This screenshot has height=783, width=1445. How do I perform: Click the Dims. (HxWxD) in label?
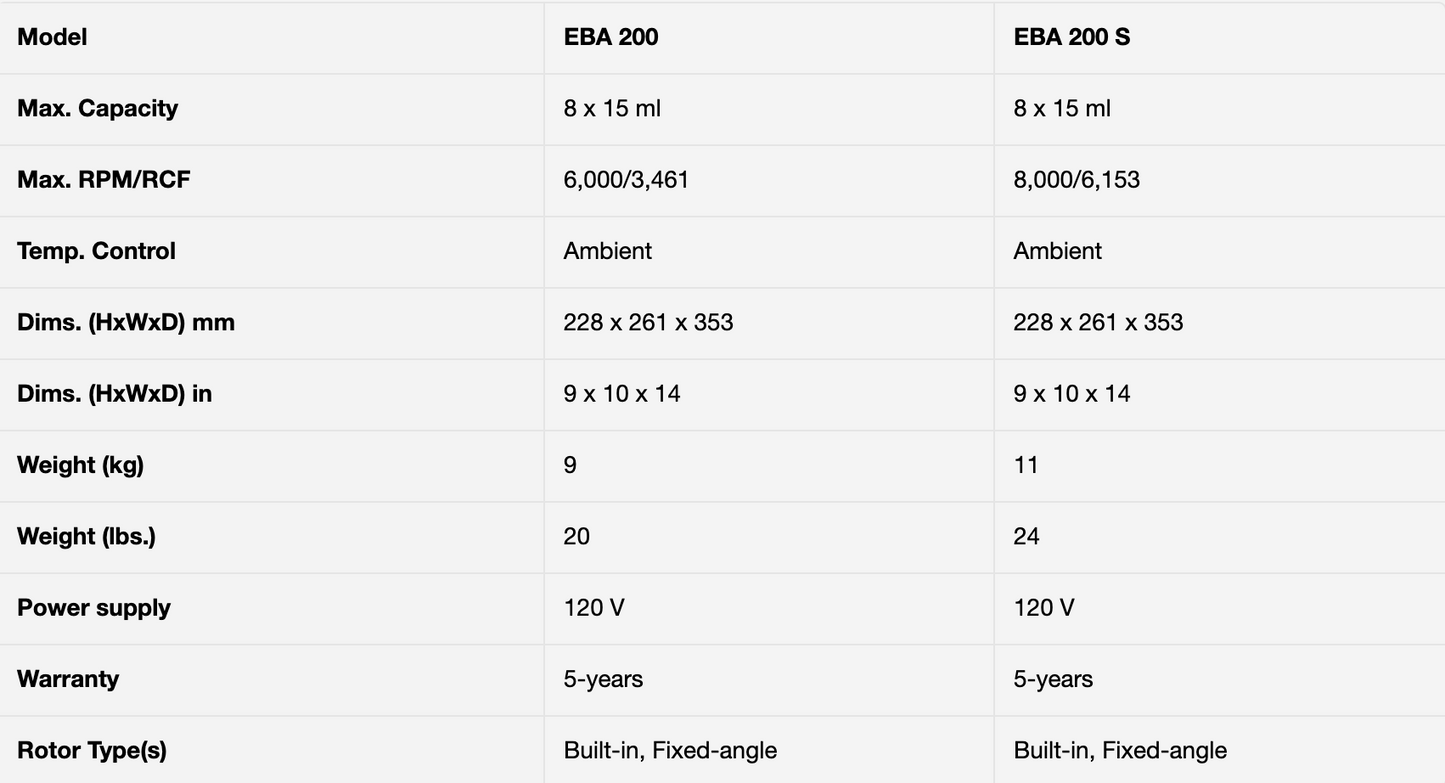click(114, 394)
